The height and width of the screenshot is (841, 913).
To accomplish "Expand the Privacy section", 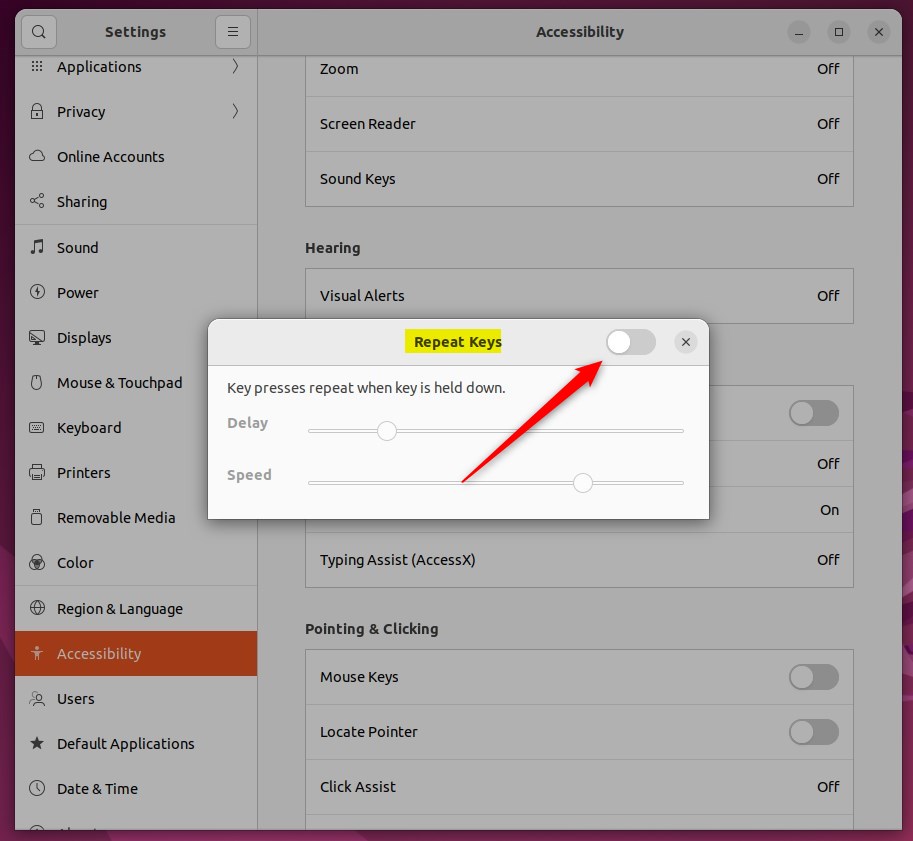I will point(234,111).
